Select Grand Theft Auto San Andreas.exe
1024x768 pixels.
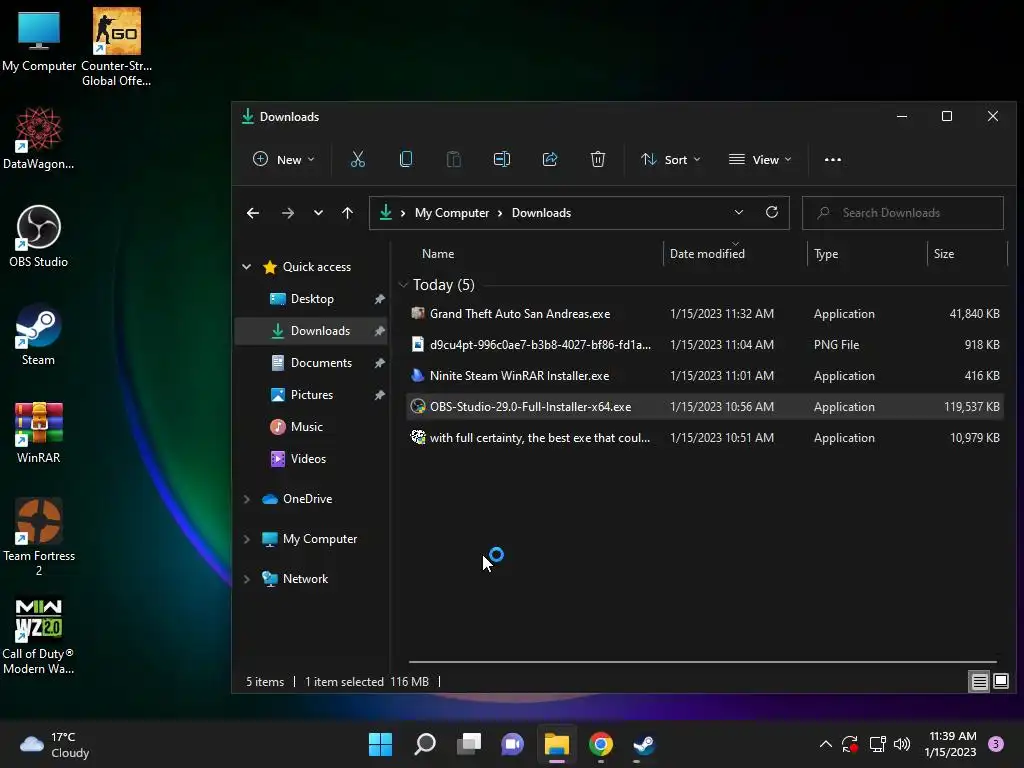click(x=705, y=313)
